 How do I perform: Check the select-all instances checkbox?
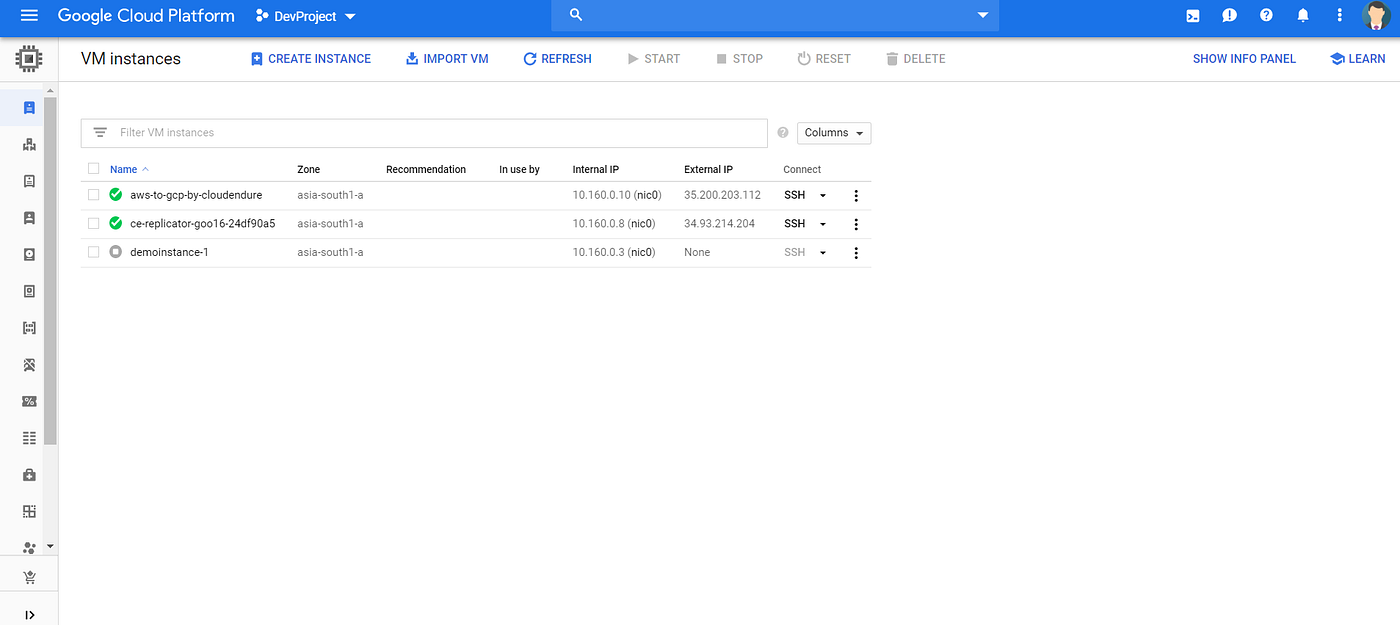93,169
